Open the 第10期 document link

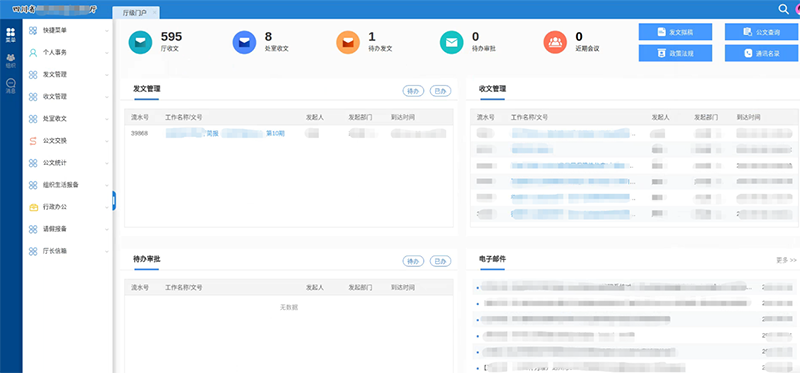click(x=276, y=134)
